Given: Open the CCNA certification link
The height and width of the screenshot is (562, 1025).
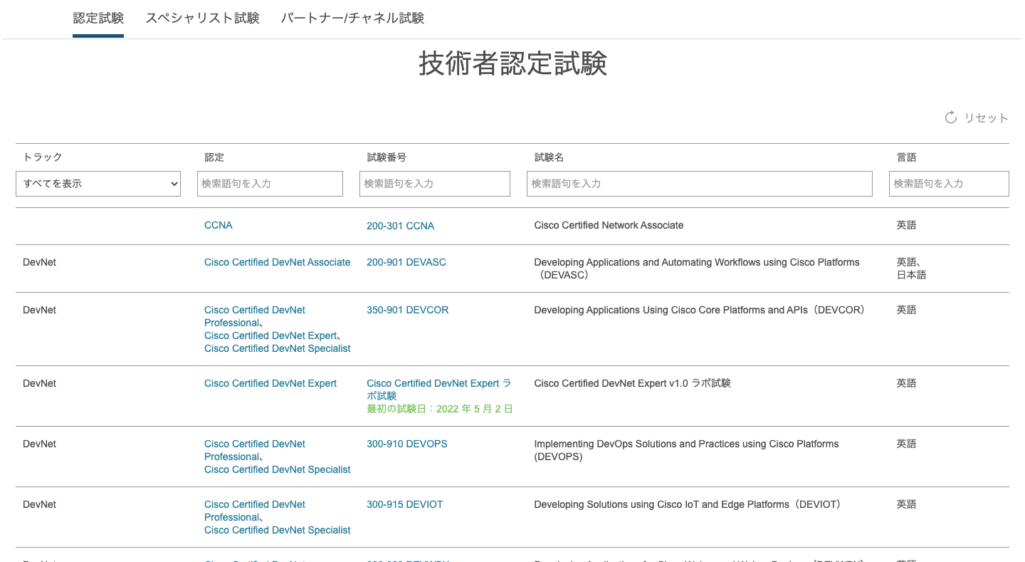Looking at the screenshot, I should 218,225.
